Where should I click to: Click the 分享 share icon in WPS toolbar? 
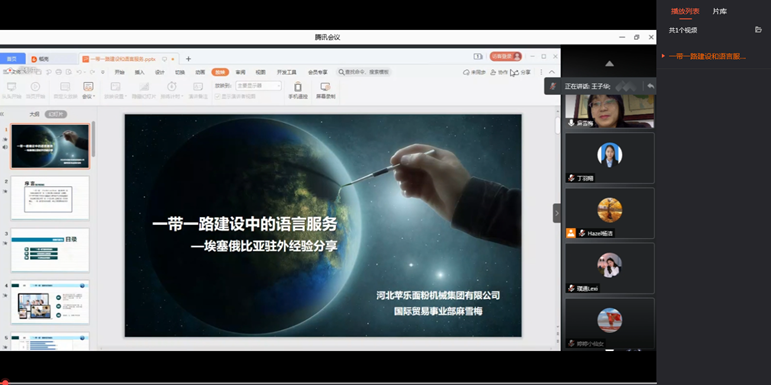pyautogui.click(x=513, y=72)
